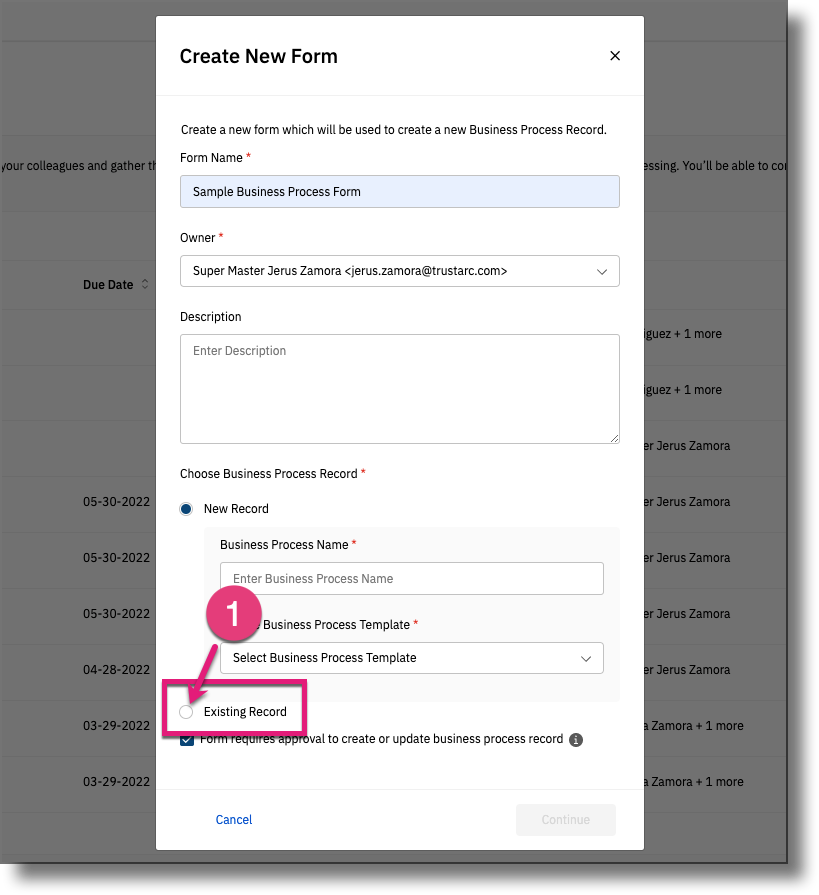Click the Enter Description text area
This screenshot has height=895, width=819.
point(400,388)
